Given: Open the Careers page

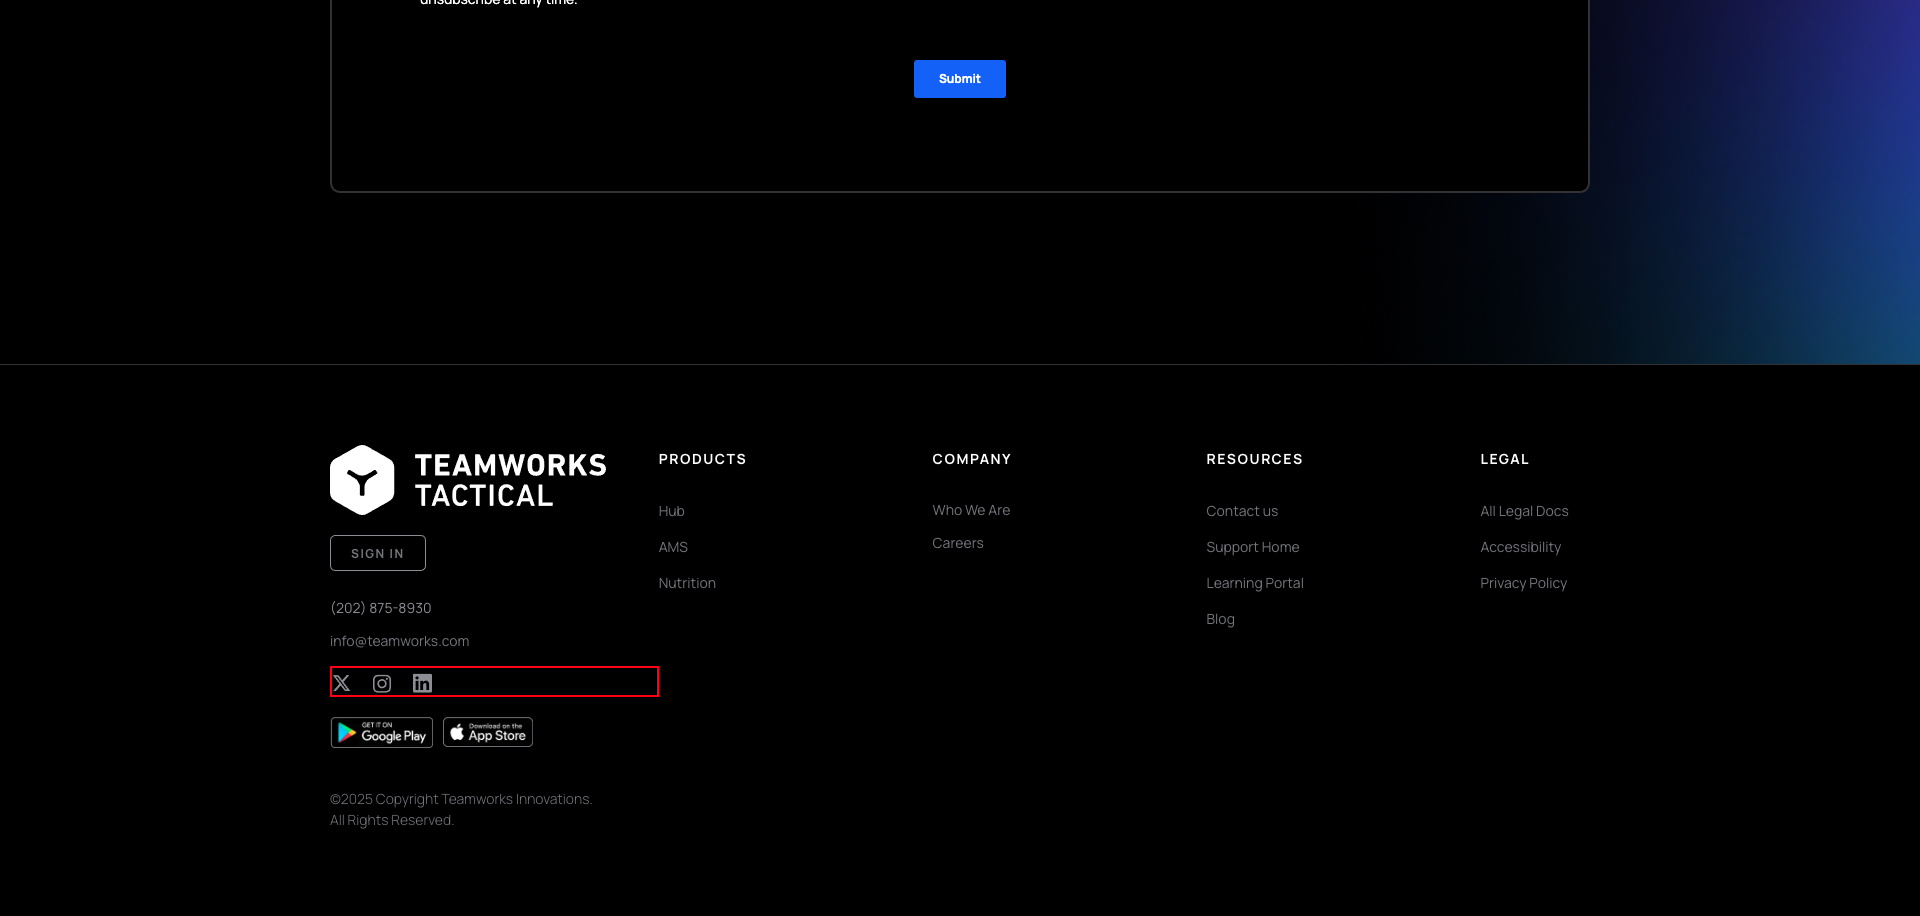Looking at the screenshot, I should (958, 542).
